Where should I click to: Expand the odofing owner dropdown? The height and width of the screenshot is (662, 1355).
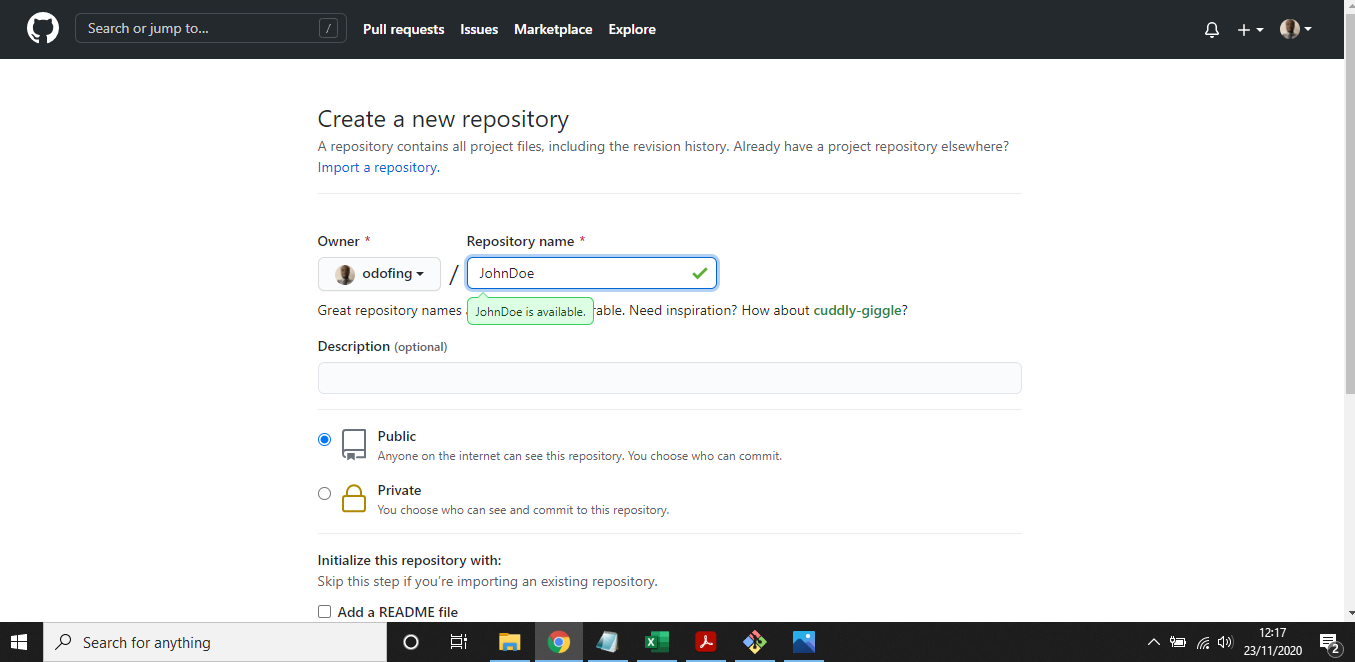coord(379,274)
